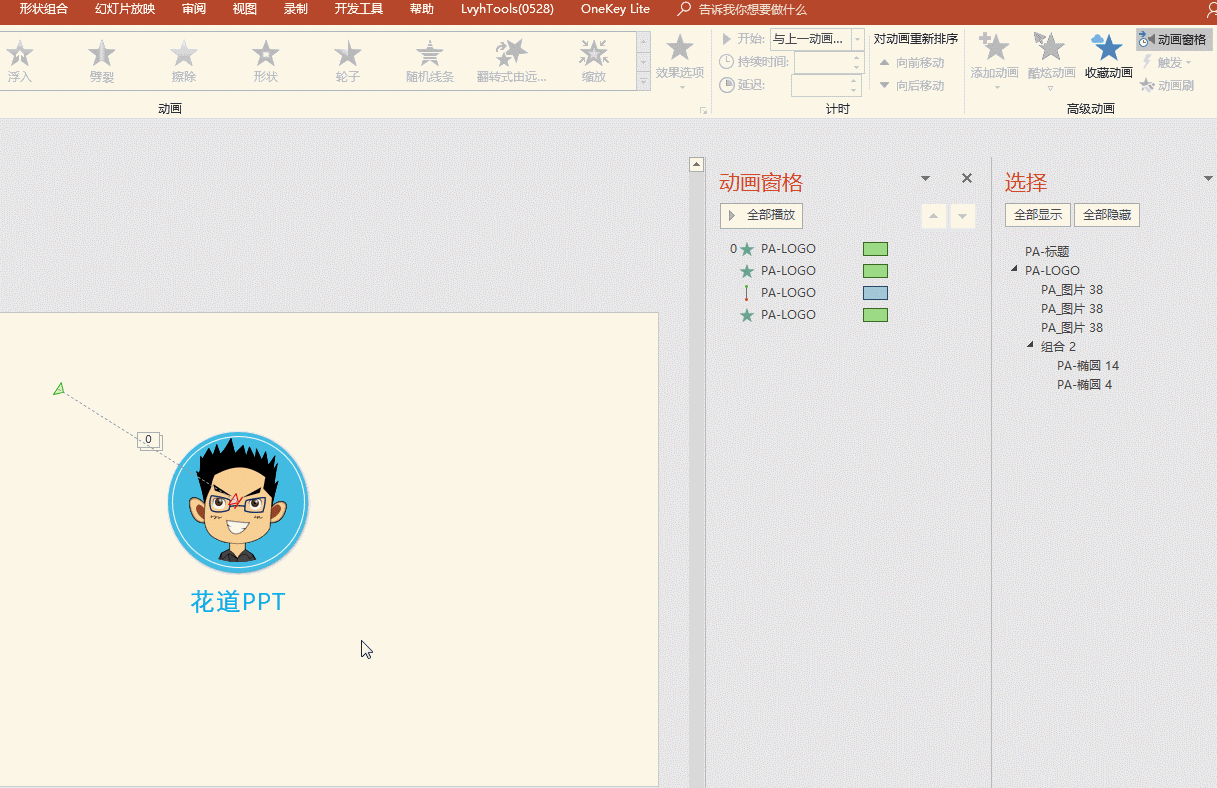This screenshot has width=1217, height=788.
Task: Click the 添加动画 star icon
Action: (995, 48)
